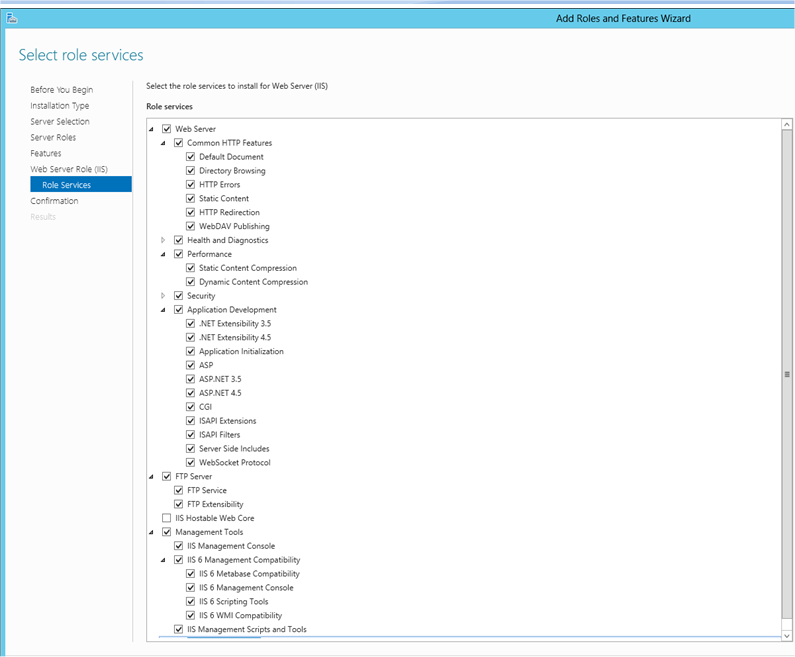Uncheck the CGI option
This screenshot has height=657, width=795.
pos(191,407)
